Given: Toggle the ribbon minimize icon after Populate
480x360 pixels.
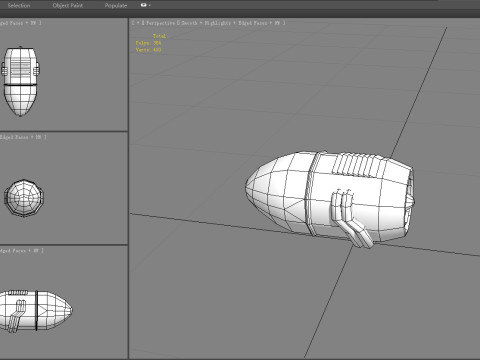Looking at the screenshot, I should (145, 5).
